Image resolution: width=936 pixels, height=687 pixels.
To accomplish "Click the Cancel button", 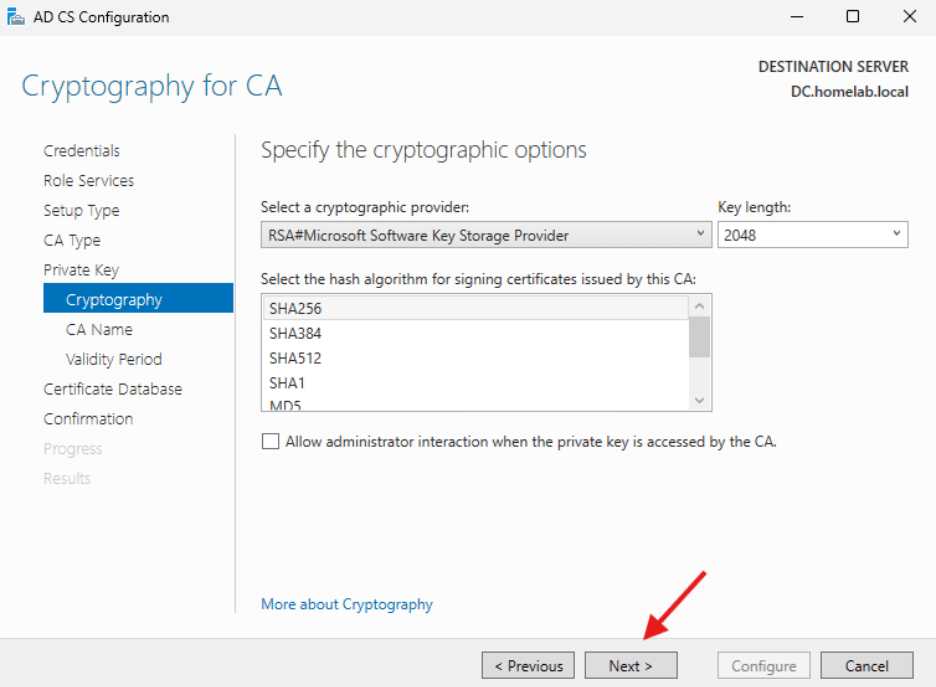I will click(x=866, y=664).
